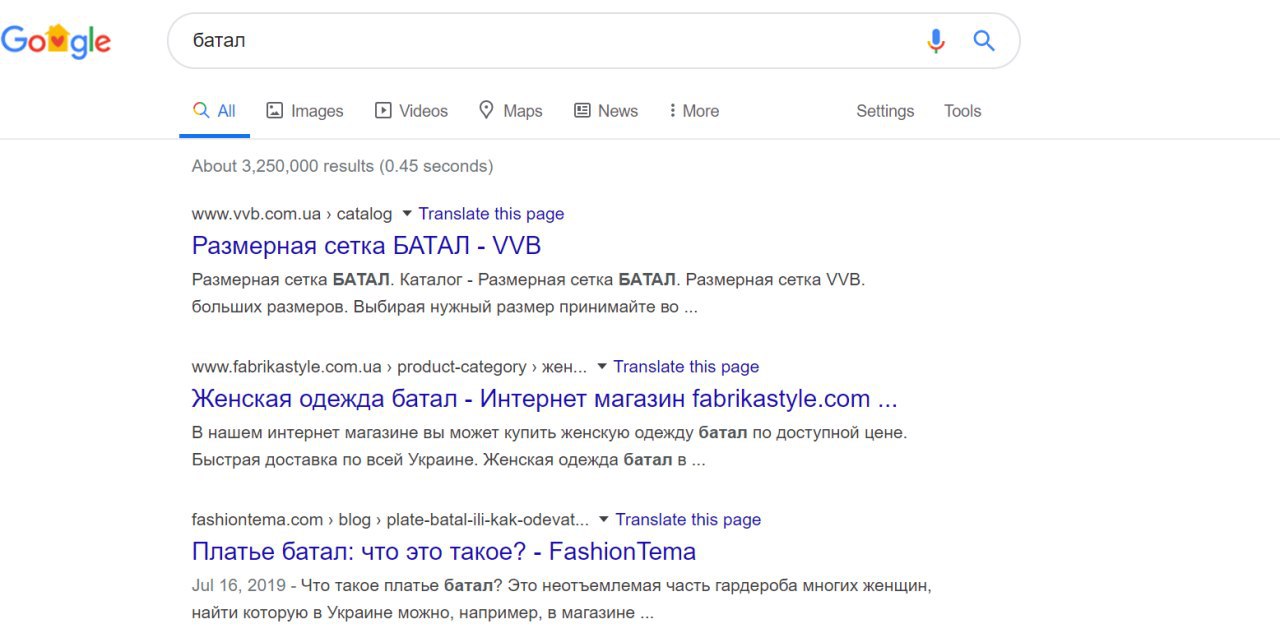Start voice search with the microphone icon
Image resolution: width=1280 pixels, height=633 pixels.
pyautogui.click(x=936, y=41)
